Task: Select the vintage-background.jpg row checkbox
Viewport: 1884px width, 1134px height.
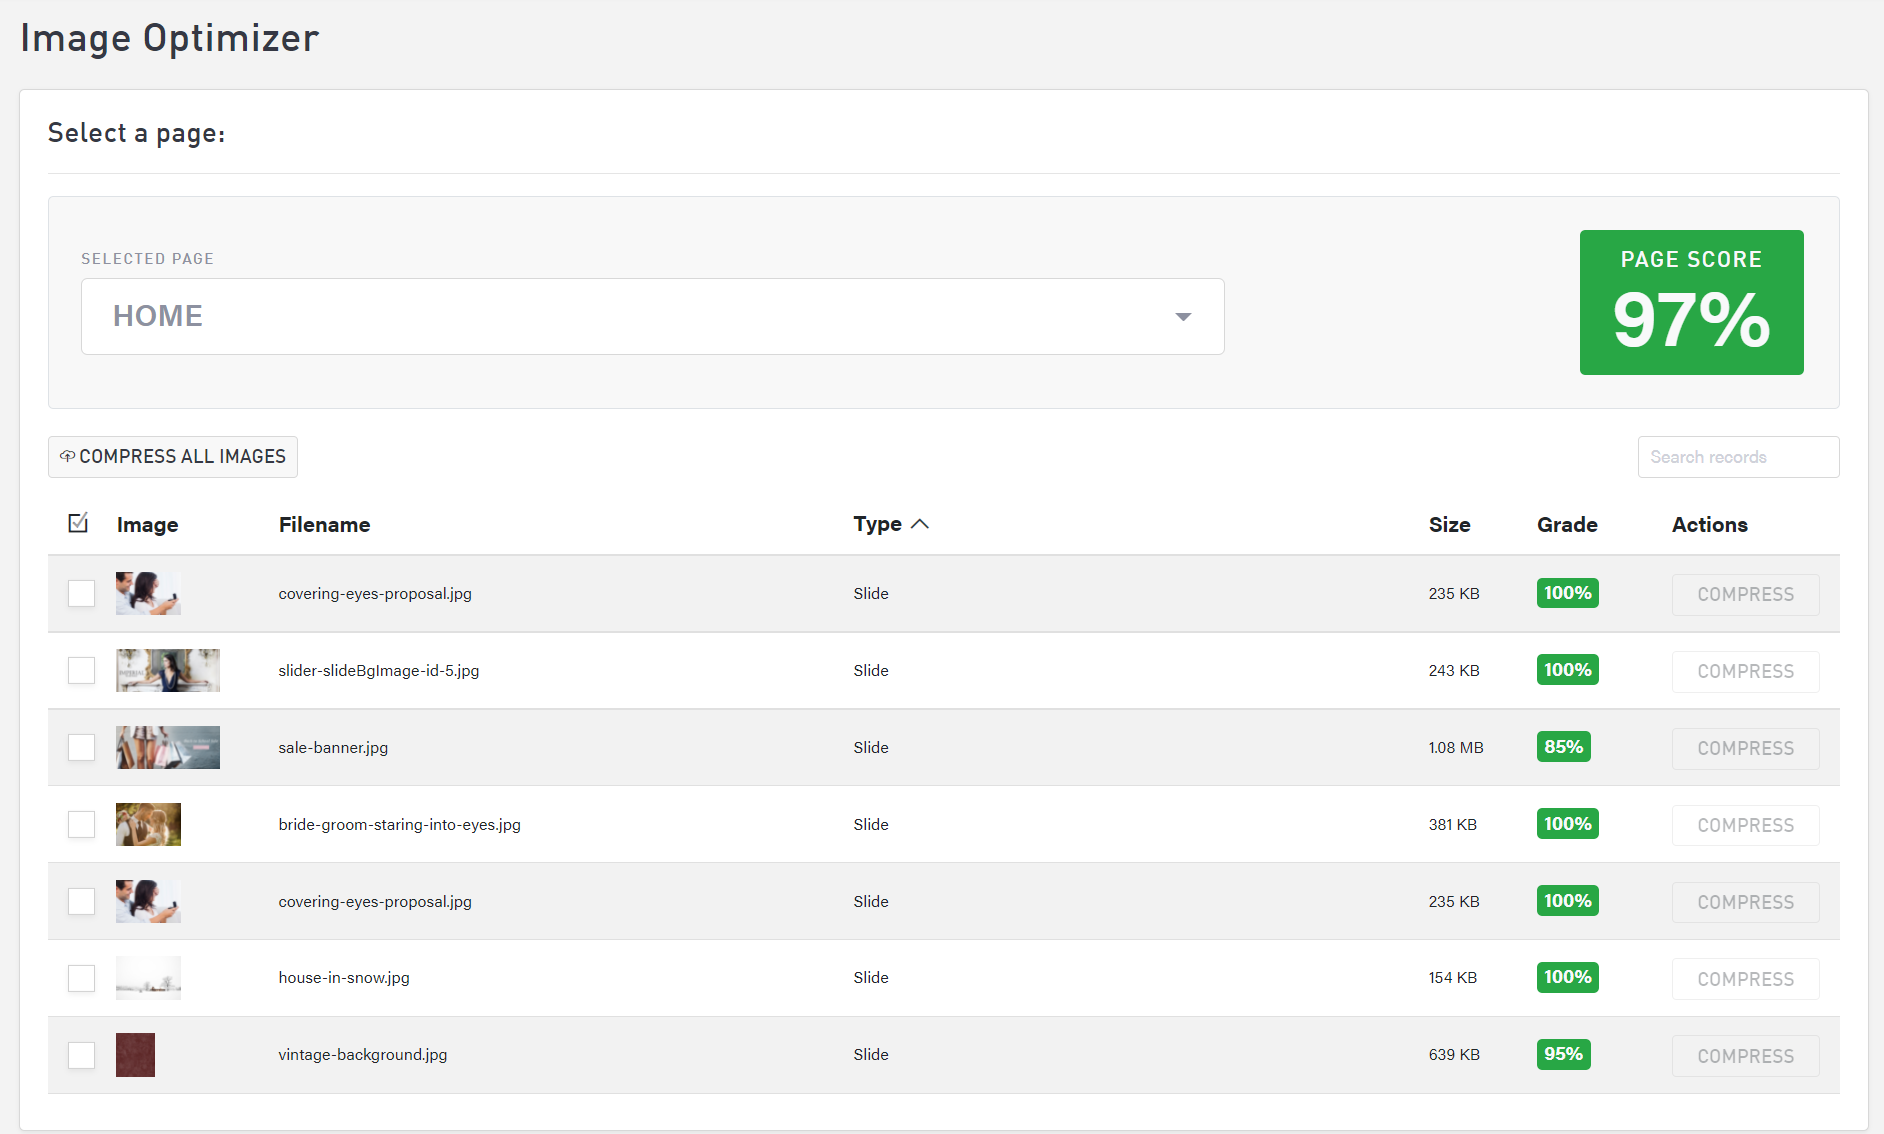Action: pos(81,1055)
